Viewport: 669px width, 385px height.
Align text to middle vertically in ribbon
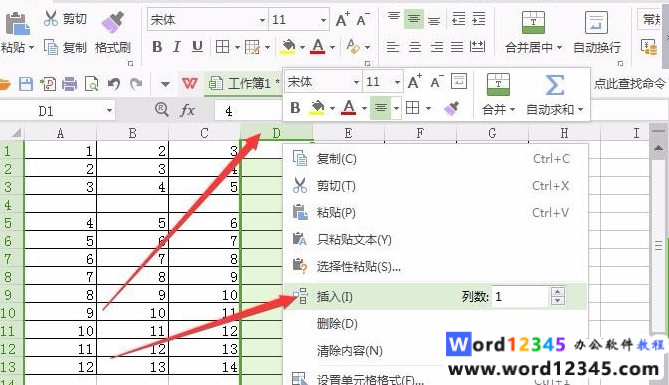[x=413, y=19]
